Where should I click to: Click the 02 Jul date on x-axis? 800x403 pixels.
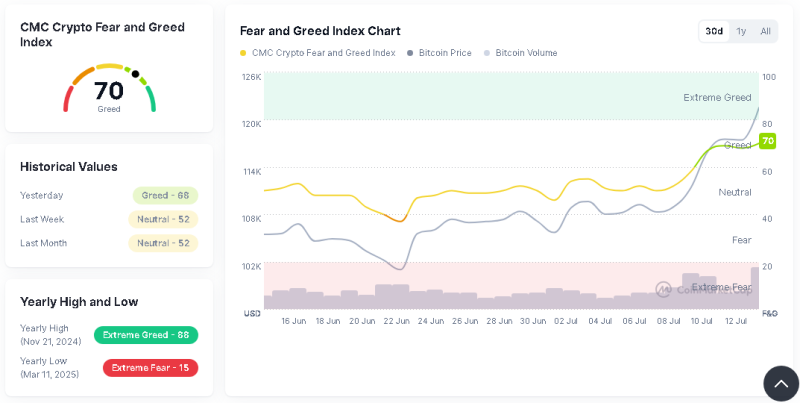[566, 321]
